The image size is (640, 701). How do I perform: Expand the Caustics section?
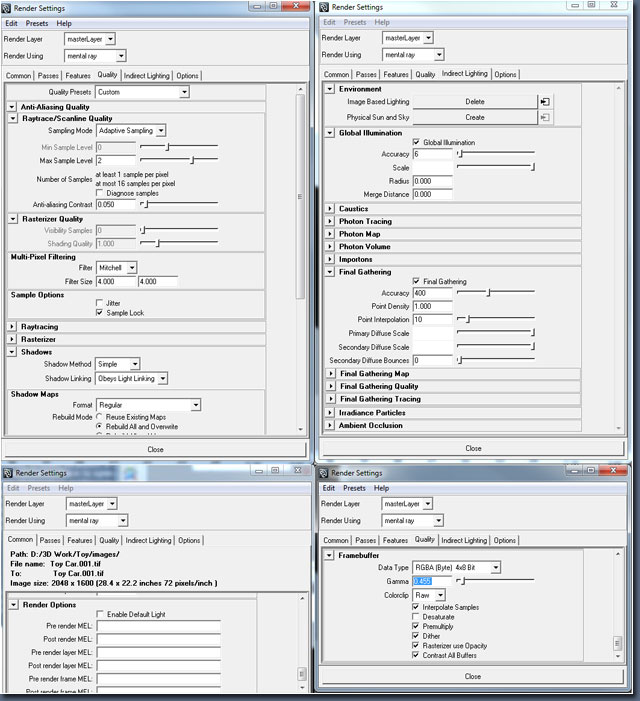click(x=330, y=209)
